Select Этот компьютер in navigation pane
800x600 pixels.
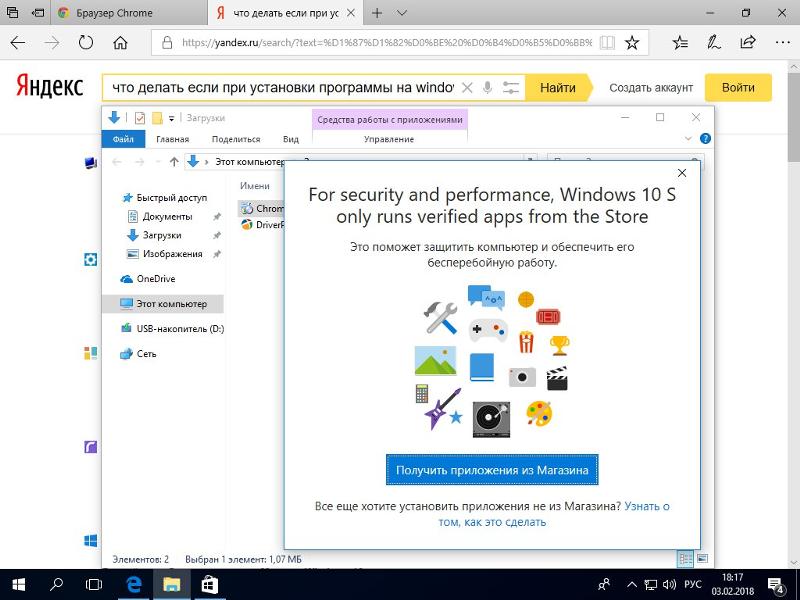(163, 304)
